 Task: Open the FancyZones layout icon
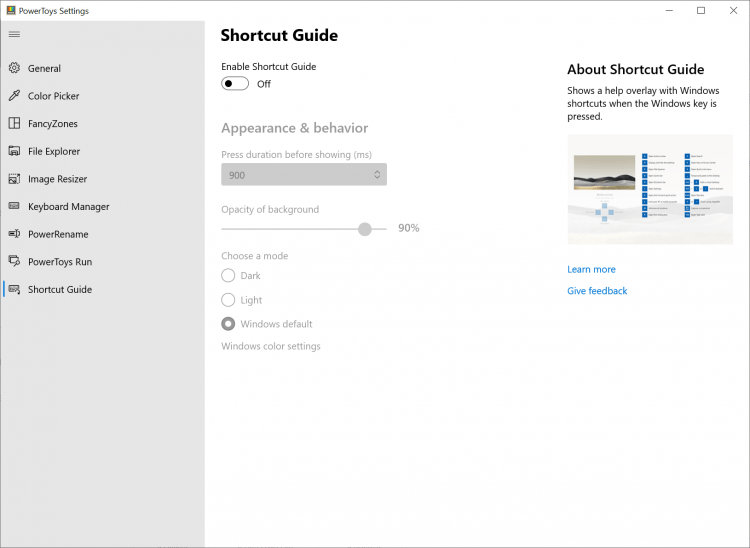click(x=14, y=124)
